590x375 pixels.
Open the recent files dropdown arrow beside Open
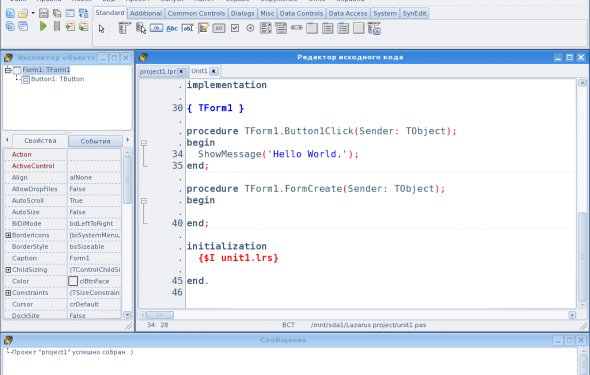point(33,13)
